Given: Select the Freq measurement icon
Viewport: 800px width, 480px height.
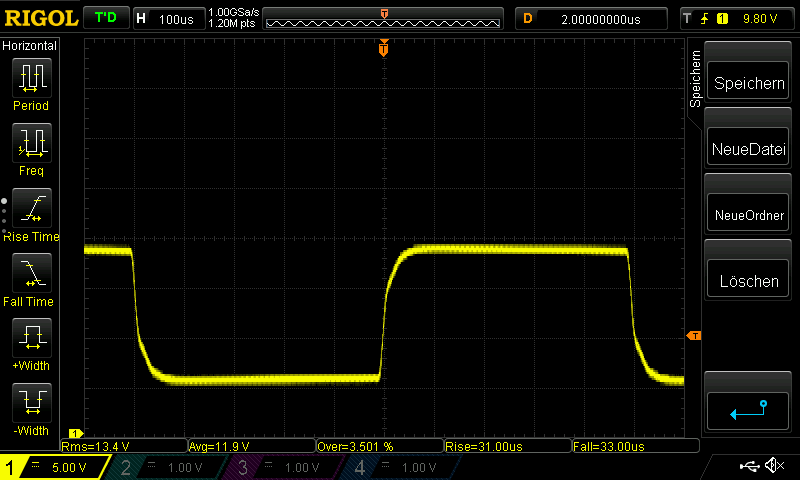Looking at the screenshot, I should (x=31, y=143).
